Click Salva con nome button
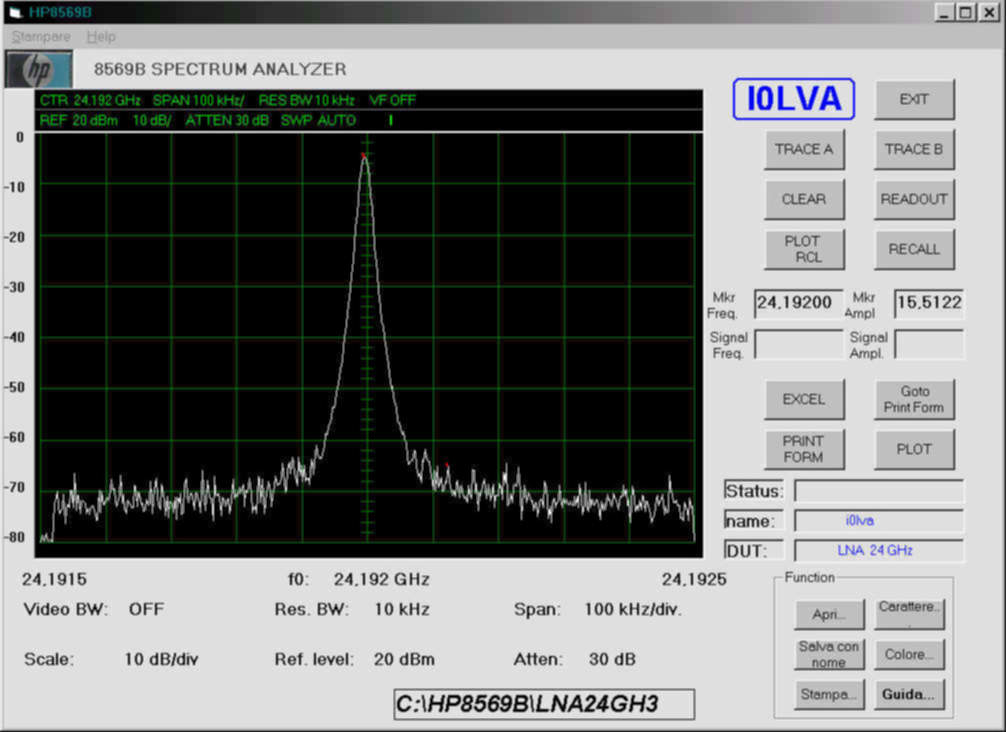This screenshot has width=1006, height=732. click(829, 654)
